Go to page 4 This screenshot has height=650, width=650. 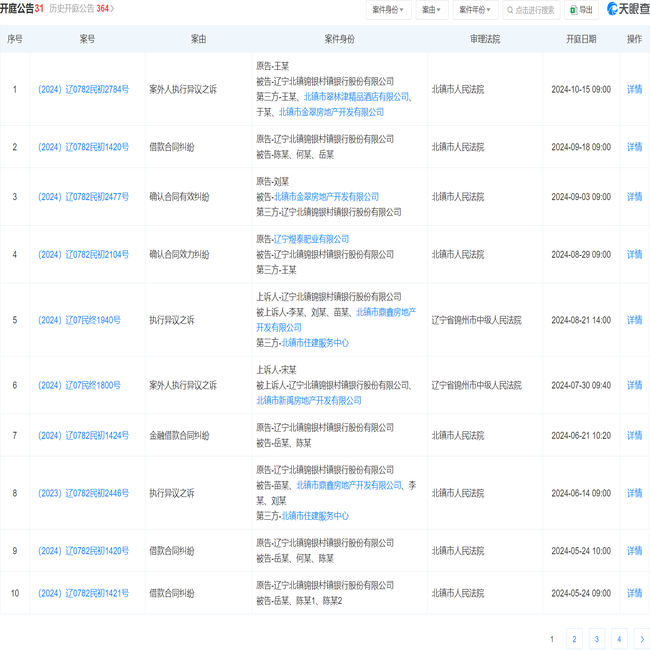click(x=619, y=639)
